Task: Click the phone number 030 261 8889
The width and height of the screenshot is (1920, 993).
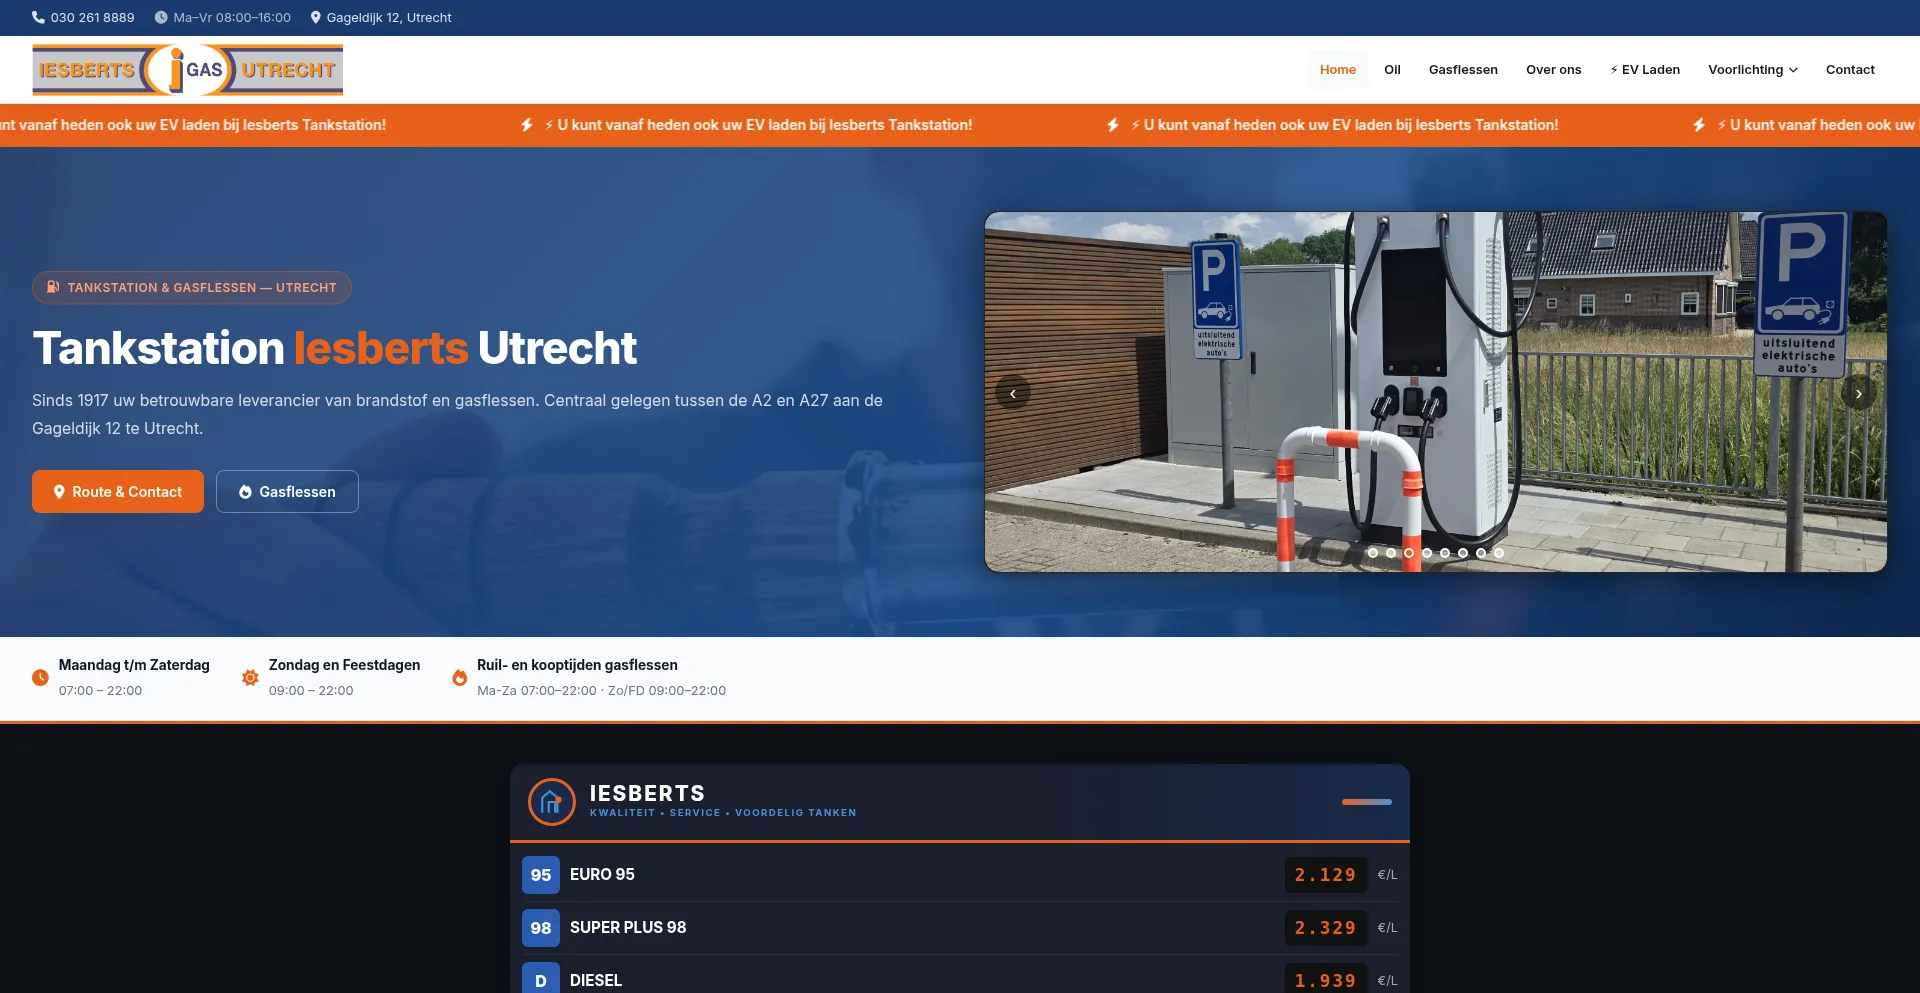Action: pyautogui.click(x=92, y=17)
